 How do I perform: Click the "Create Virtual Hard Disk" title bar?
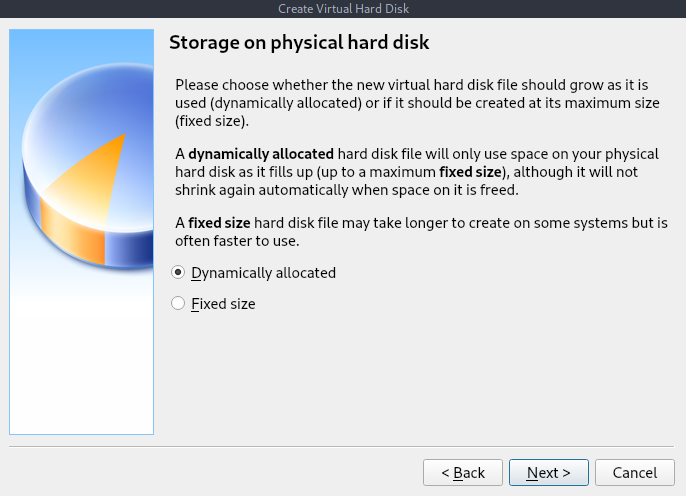coord(343,9)
